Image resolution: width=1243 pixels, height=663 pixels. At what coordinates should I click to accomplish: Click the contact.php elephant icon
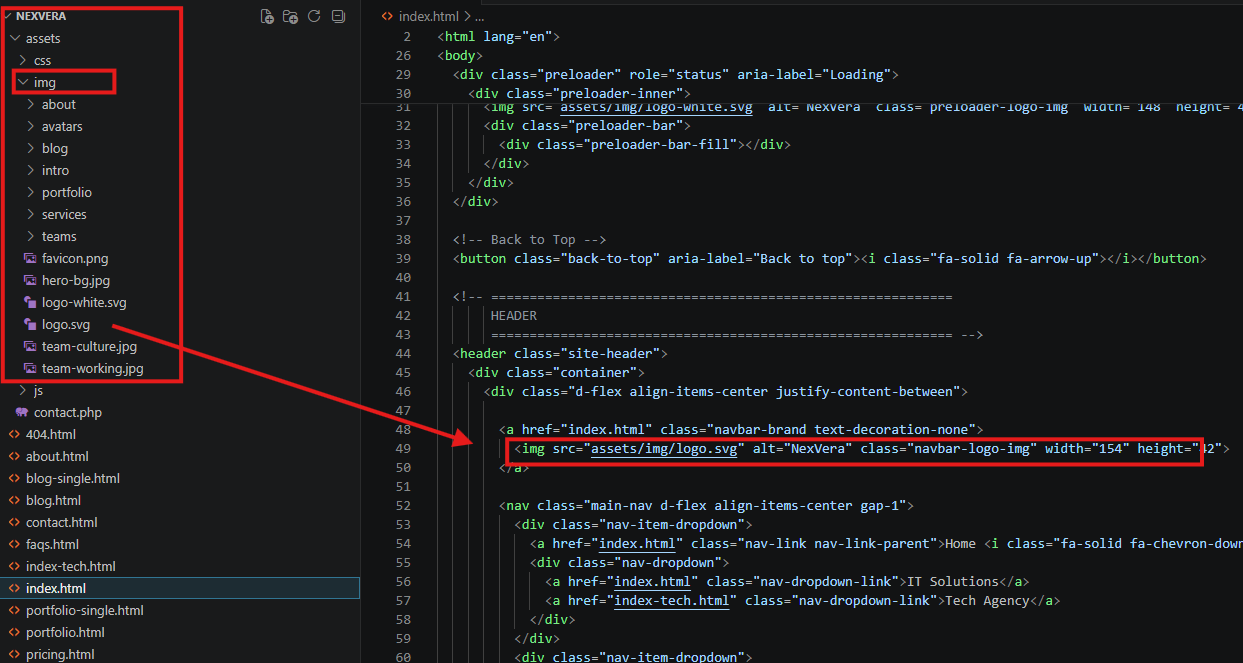click(x=22, y=412)
